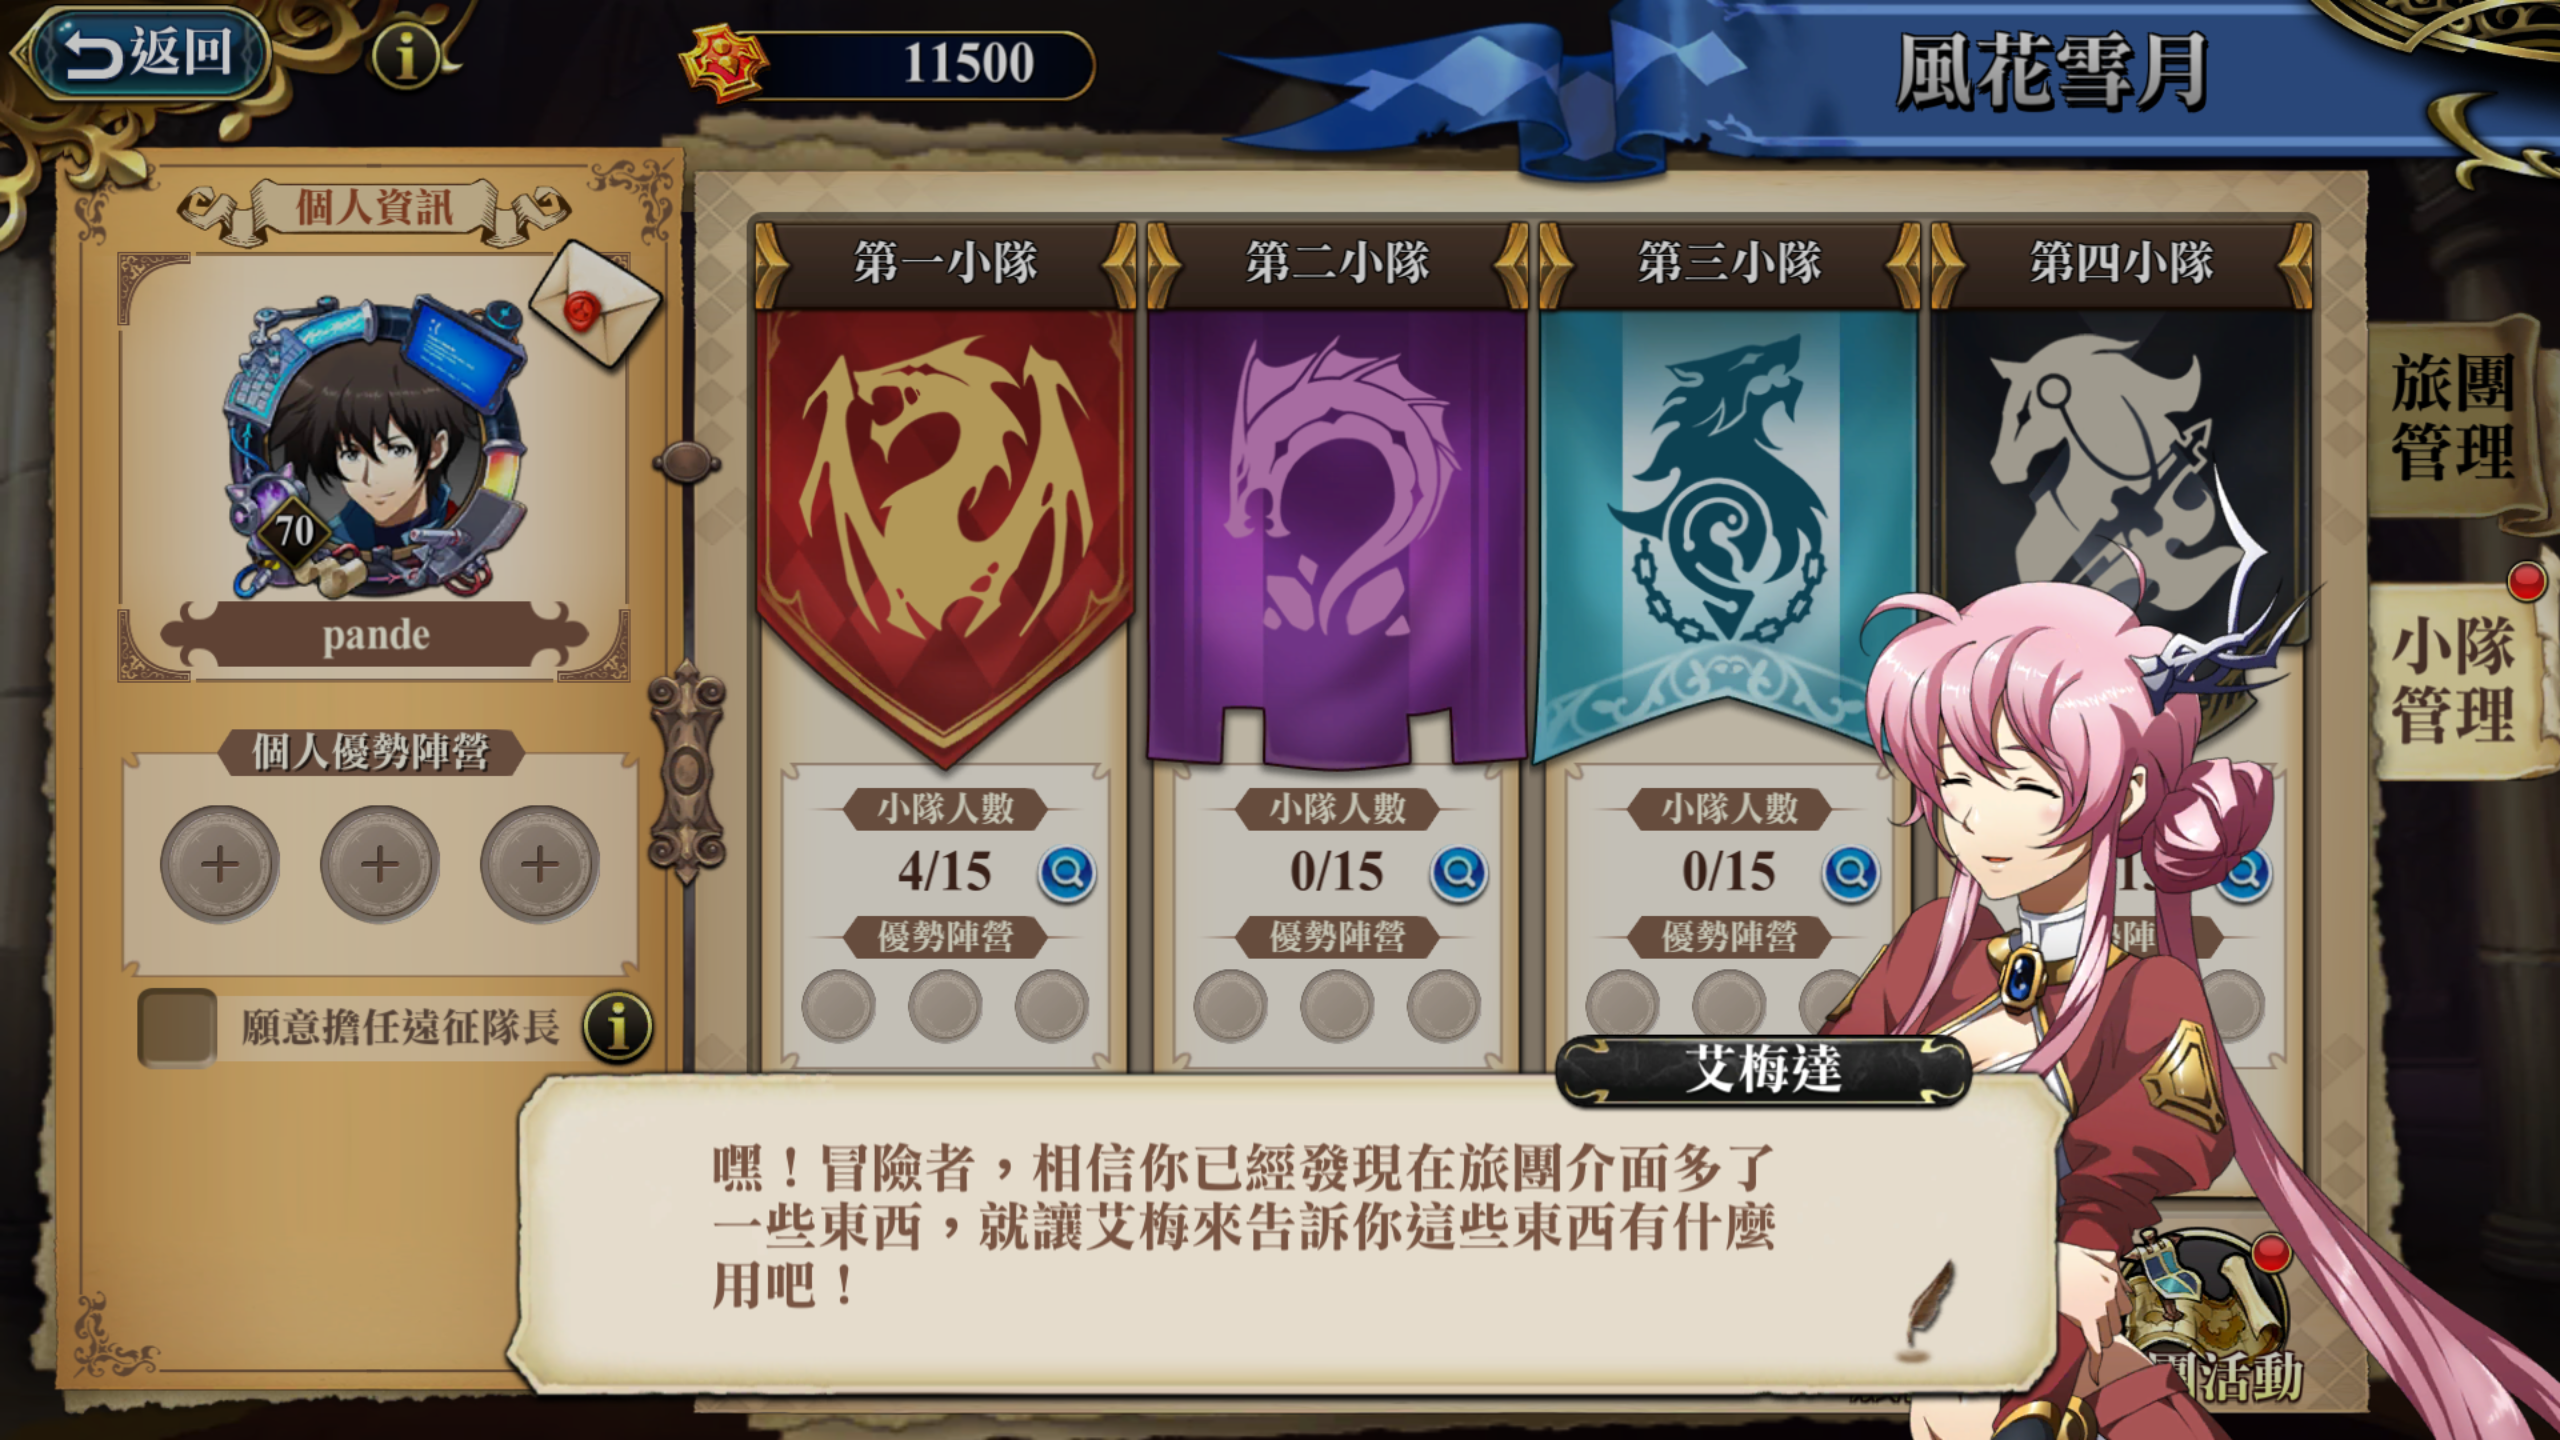Image resolution: width=2560 pixels, height=1440 pixels.
Task: Open the info icon beside 返回
Action: click(406, 56)
